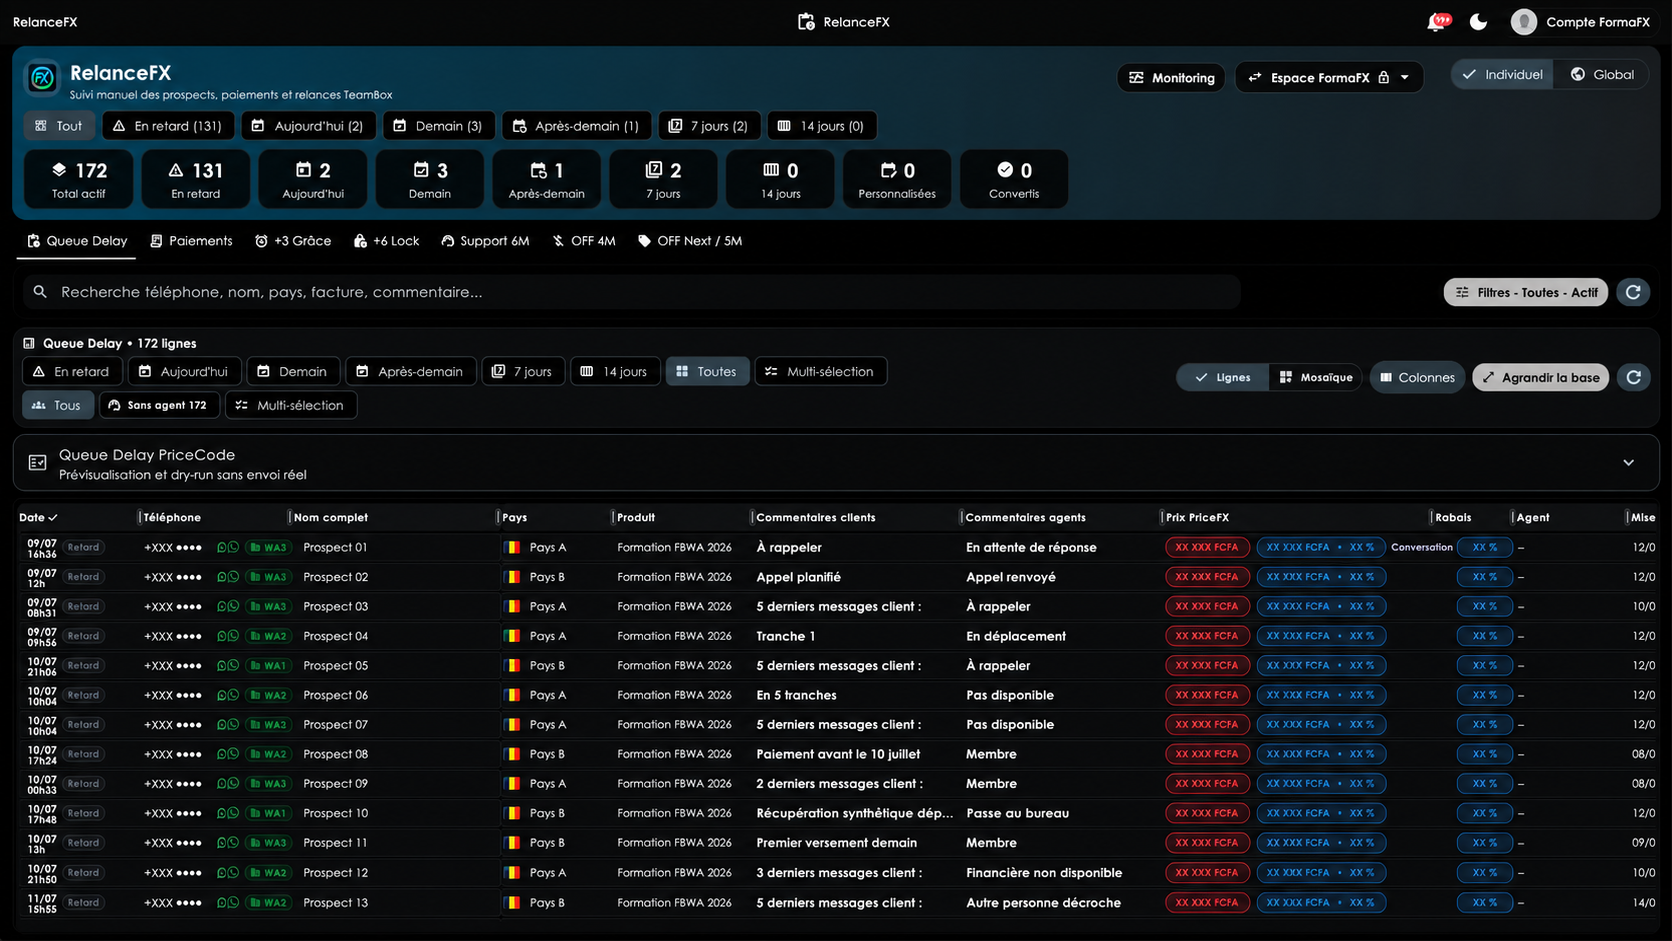Filter by En retard (131) chip
The image size is (1672, 941).
tap(168, 126)
